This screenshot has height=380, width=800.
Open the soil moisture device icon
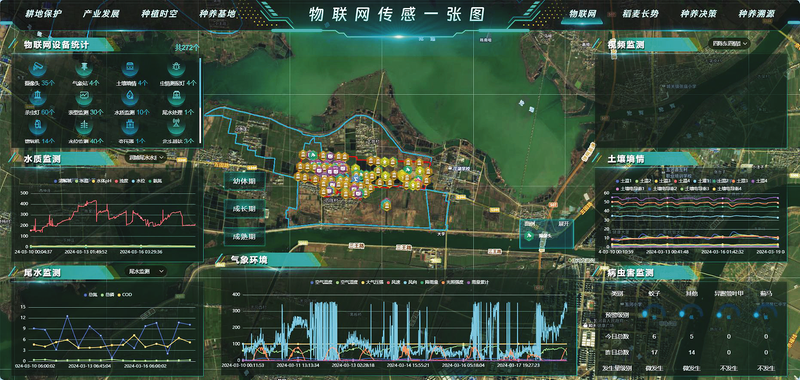(131, 68)
